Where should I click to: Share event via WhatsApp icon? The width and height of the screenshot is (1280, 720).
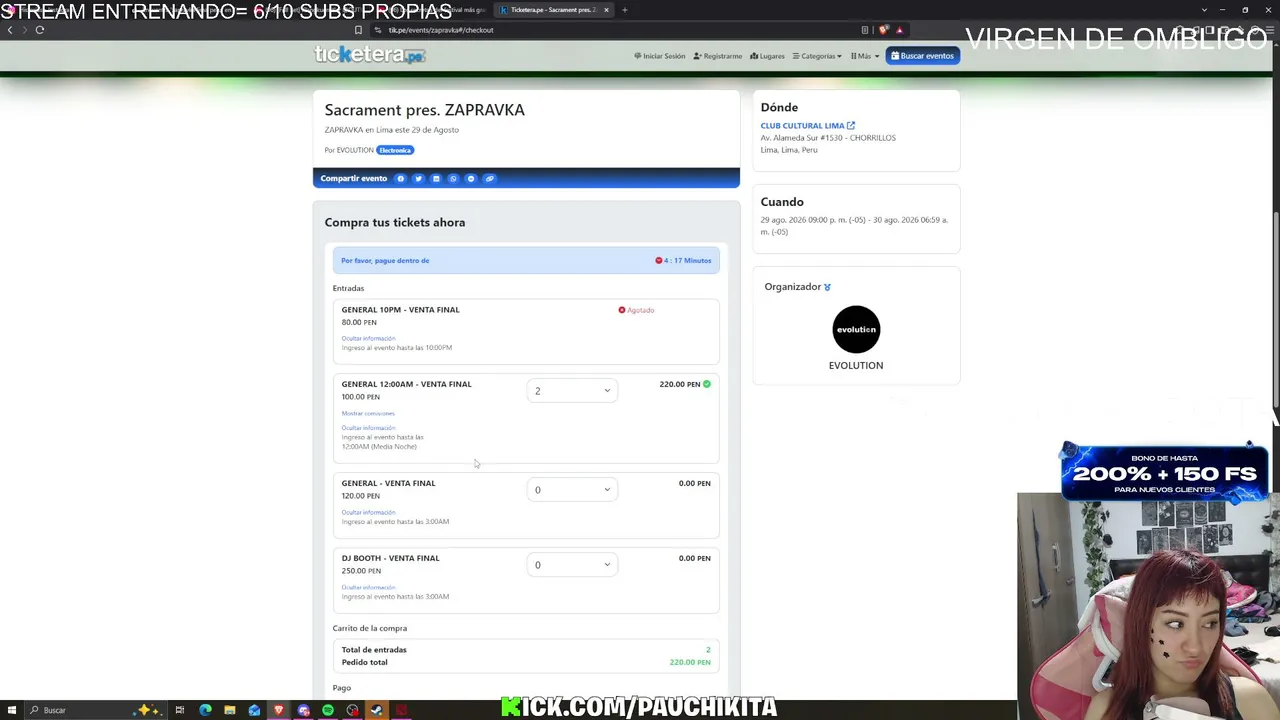[x=453, y=179]
